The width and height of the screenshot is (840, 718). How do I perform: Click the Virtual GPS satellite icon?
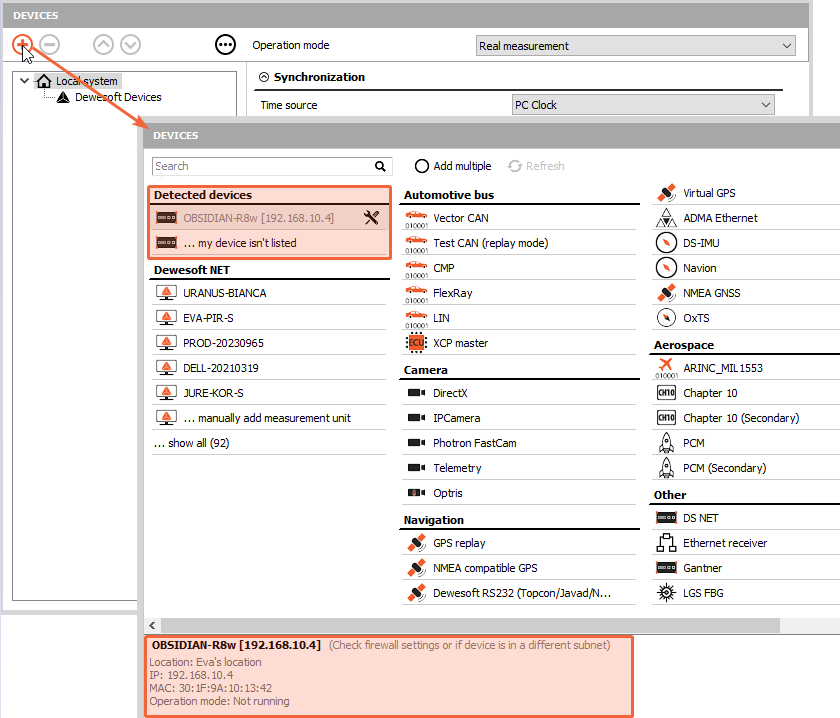(x=666, y=193)
